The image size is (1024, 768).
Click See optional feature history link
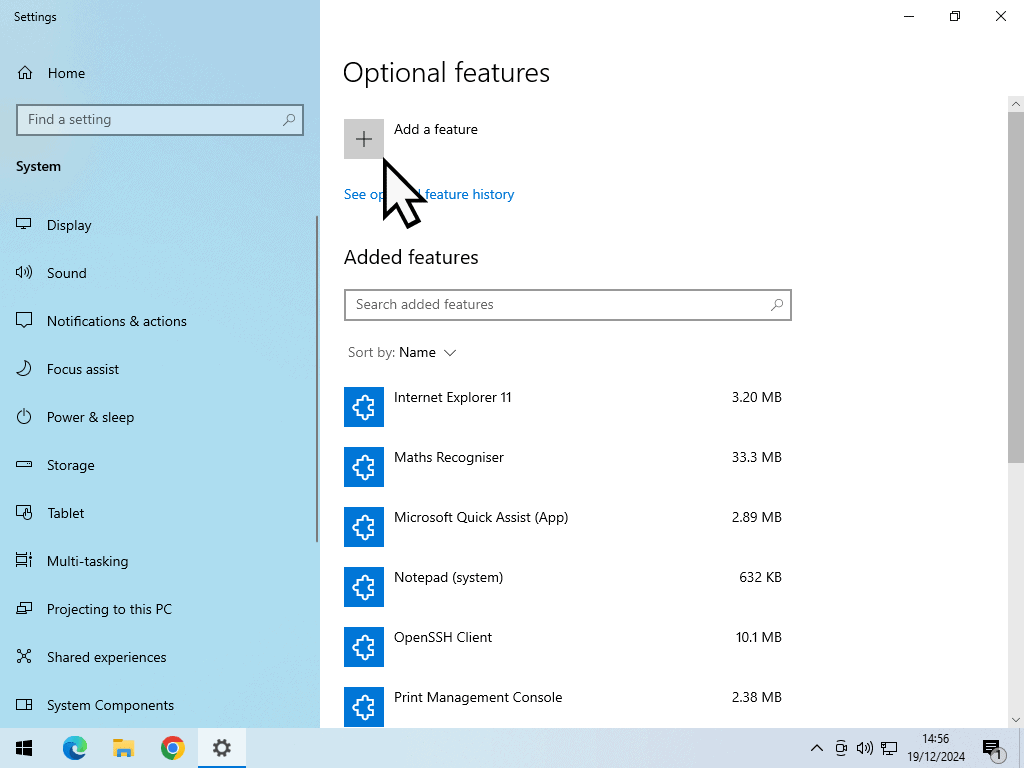coord(429,194)
